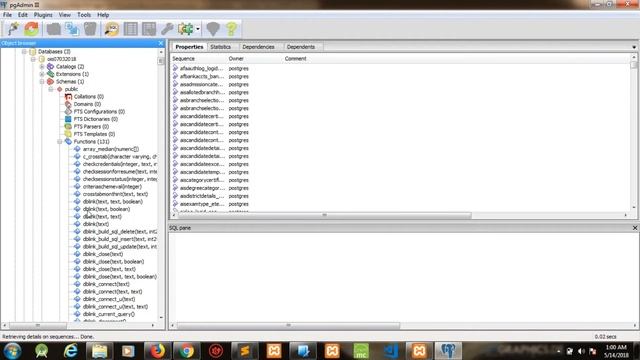The width and height of the screenshot is (640, 360).
Task: Switch to the Dependents tab
Action: (x=301, y=47)
